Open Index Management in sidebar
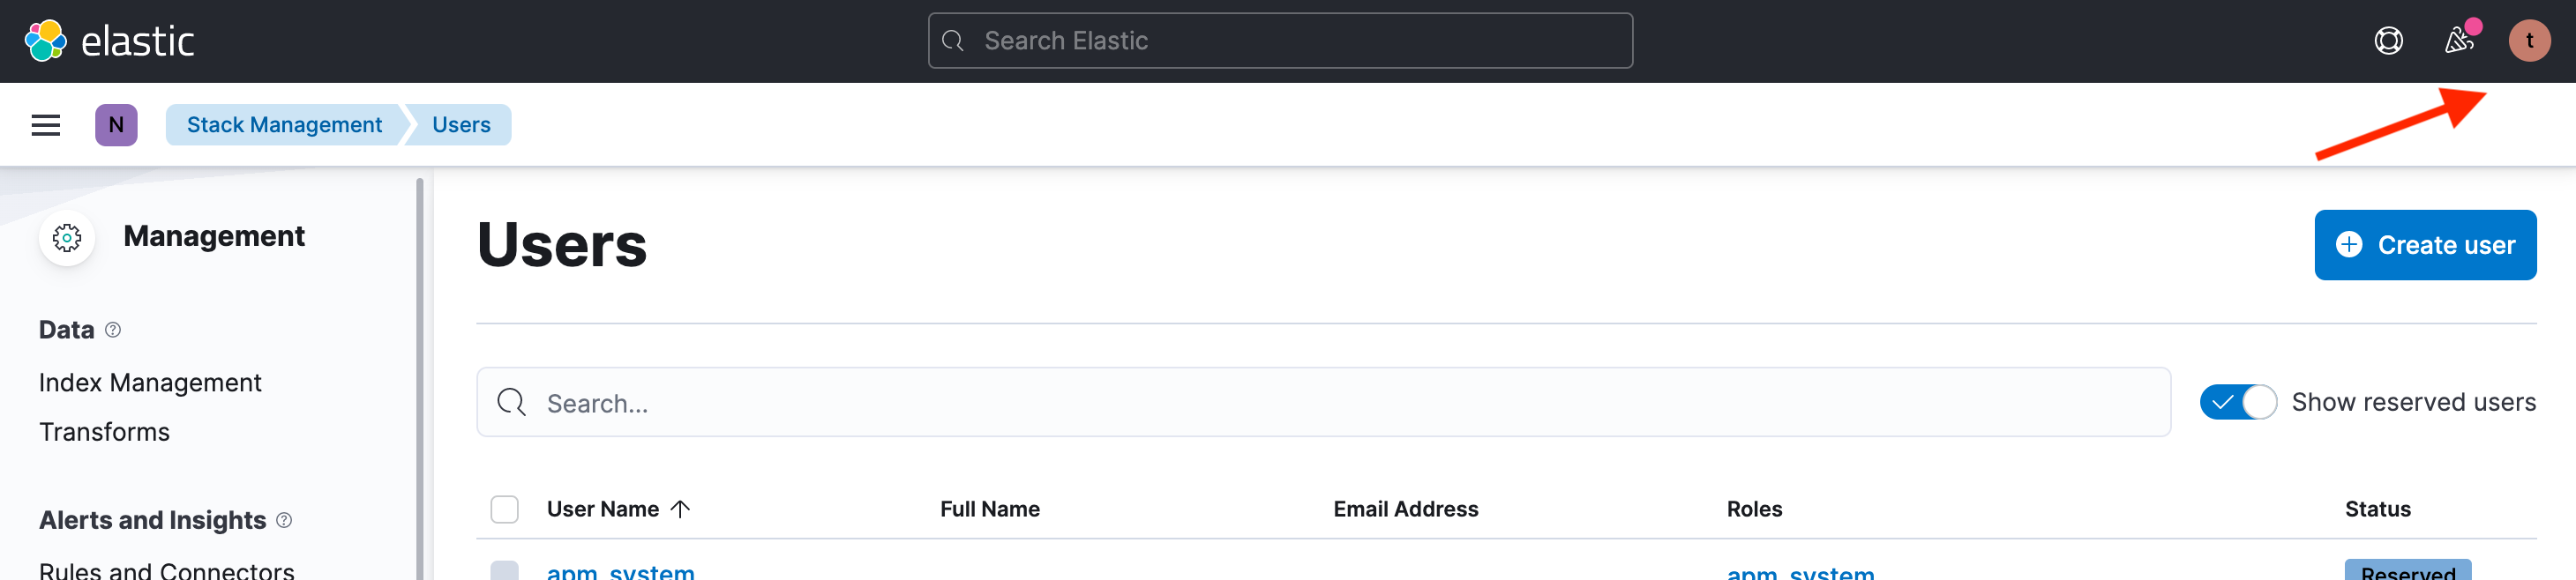Image resolution: width=2576 pixels, height=580 pixels. tap(150, 383)
